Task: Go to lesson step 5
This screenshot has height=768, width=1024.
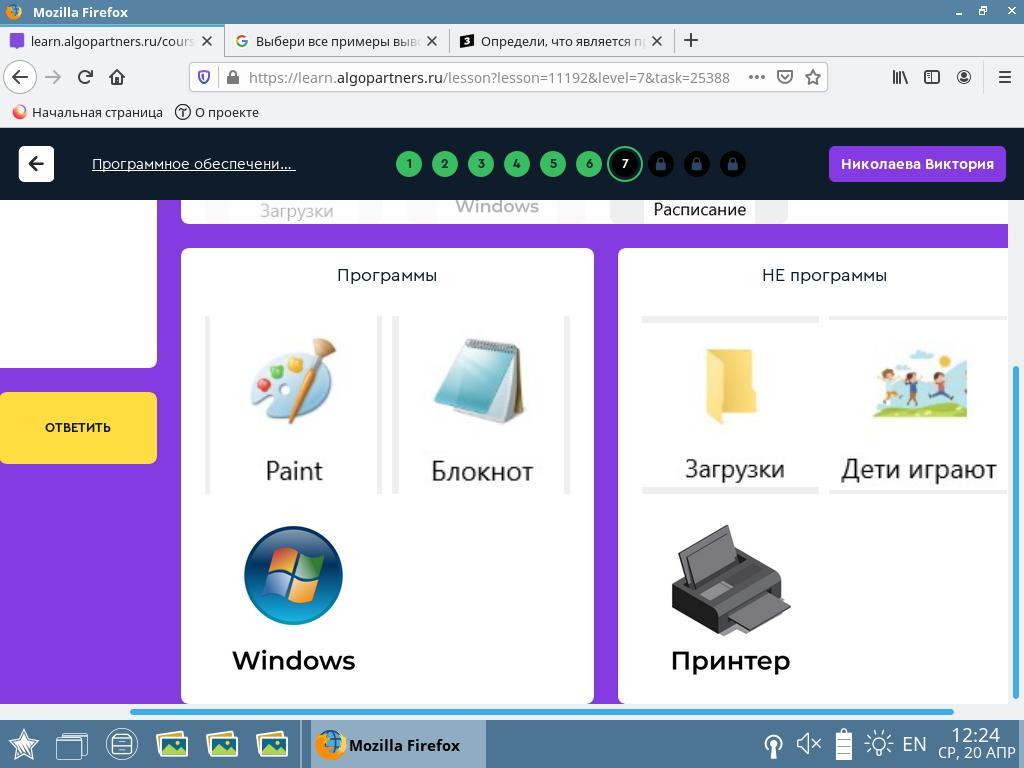Action: (x=553, y=164)
